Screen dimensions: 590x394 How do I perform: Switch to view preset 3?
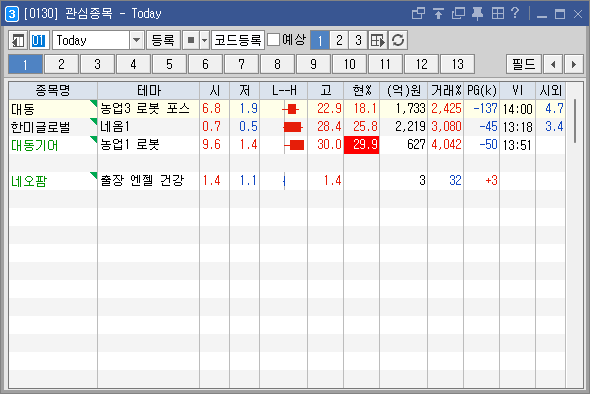tap(358, 40)
